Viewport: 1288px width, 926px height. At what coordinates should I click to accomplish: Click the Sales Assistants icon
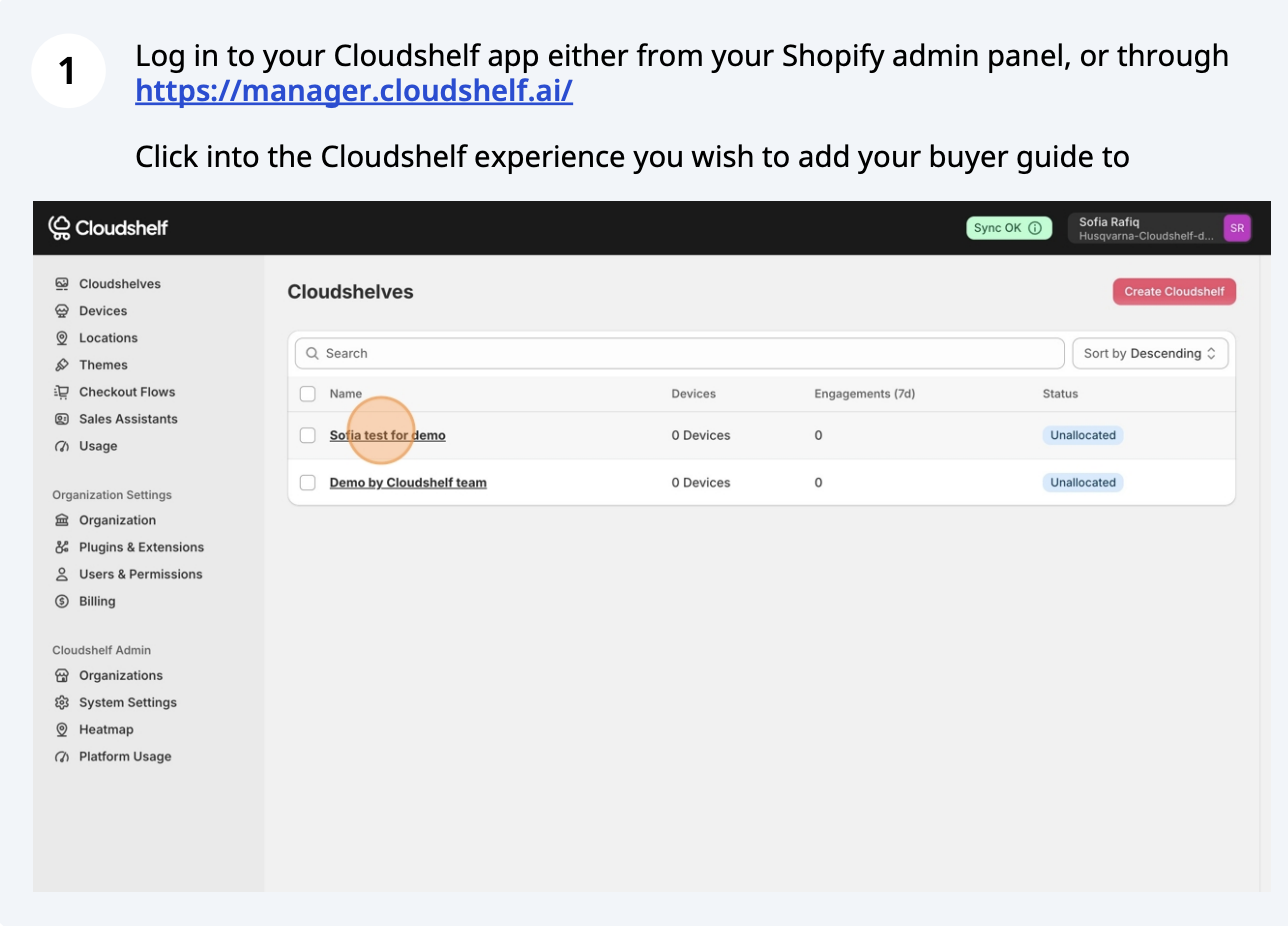click(62, 419)
